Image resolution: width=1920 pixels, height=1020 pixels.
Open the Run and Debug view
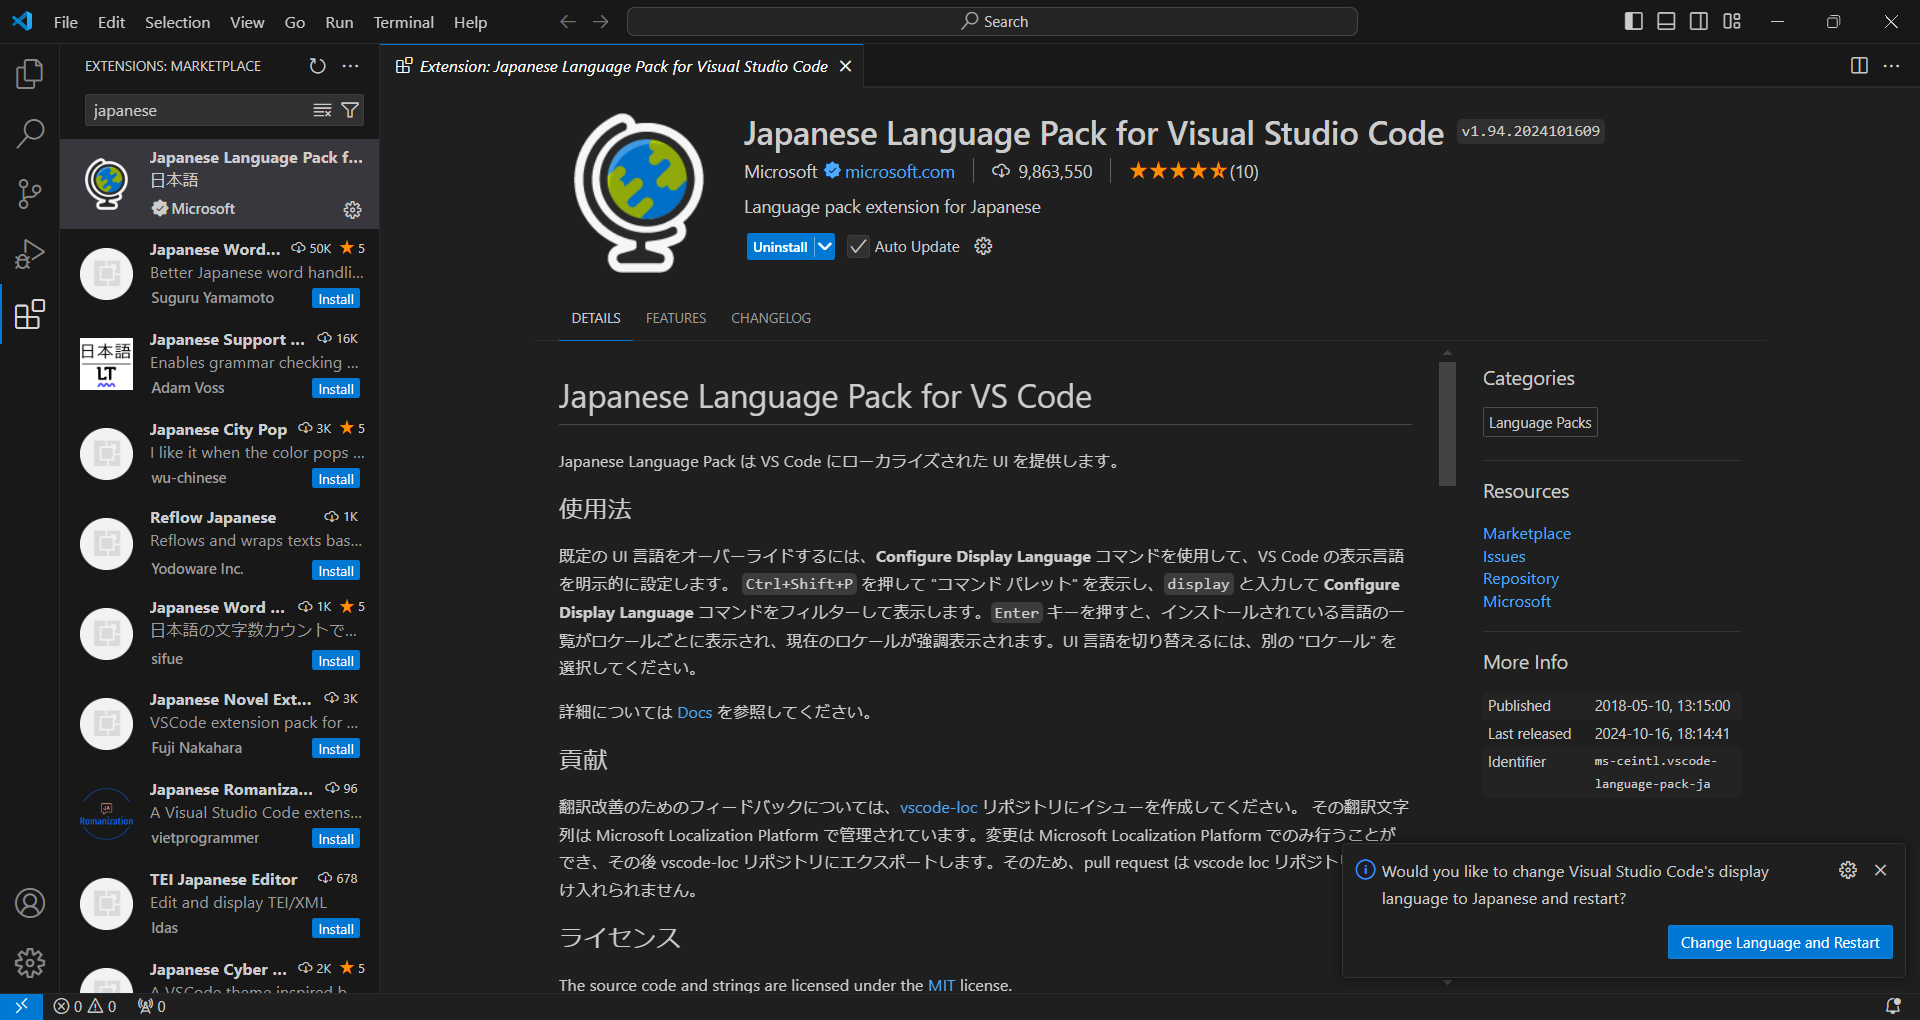coord(30,254)
